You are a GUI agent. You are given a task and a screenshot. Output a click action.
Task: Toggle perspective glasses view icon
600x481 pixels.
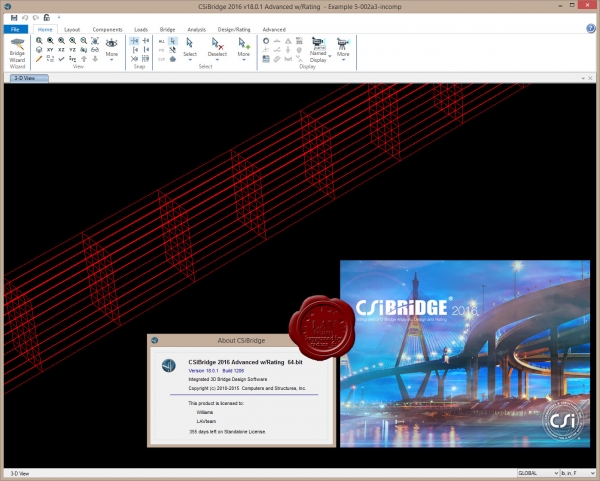tap(95, 50)
